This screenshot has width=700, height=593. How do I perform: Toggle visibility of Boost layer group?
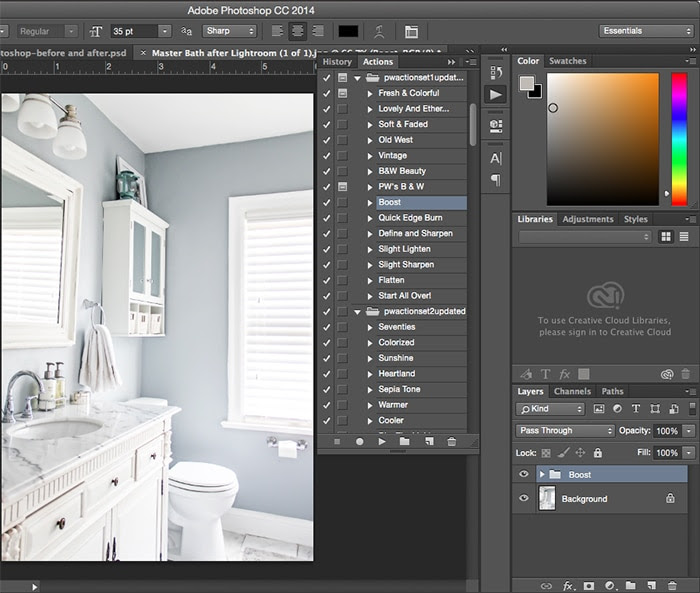[x=524, y=474]
